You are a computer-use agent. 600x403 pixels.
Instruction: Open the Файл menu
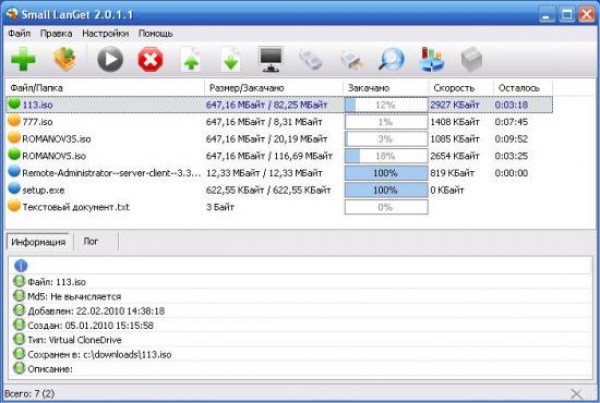point(19,34)
